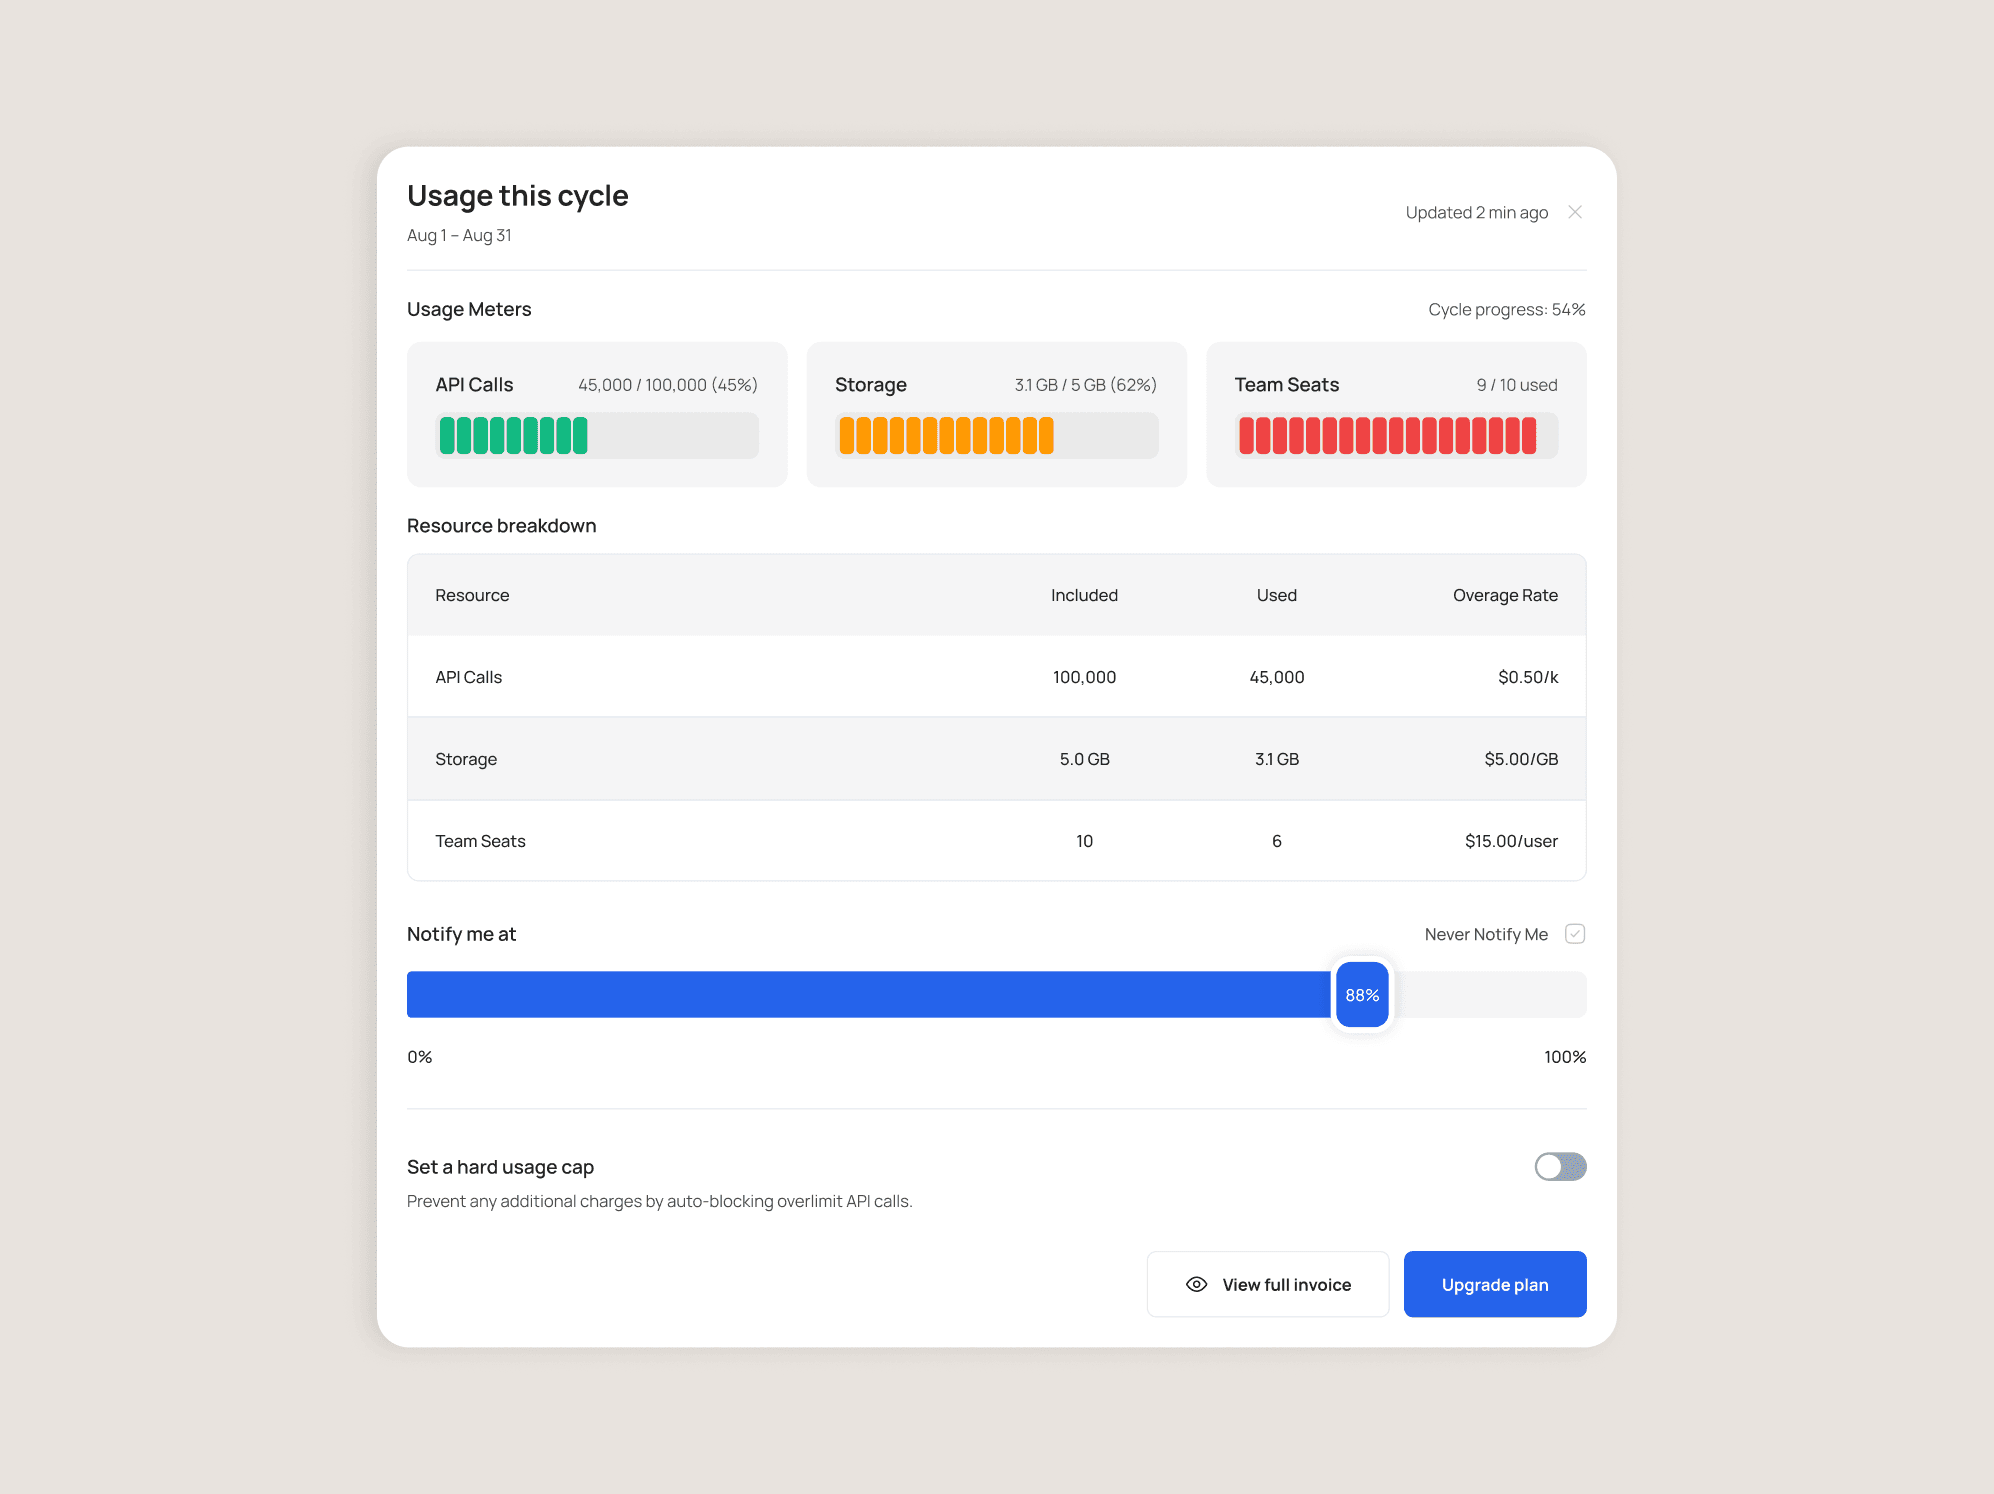Click the $5.00/GB overage rate cell
1994x1494 pixels.
[x=1521, y=759]
